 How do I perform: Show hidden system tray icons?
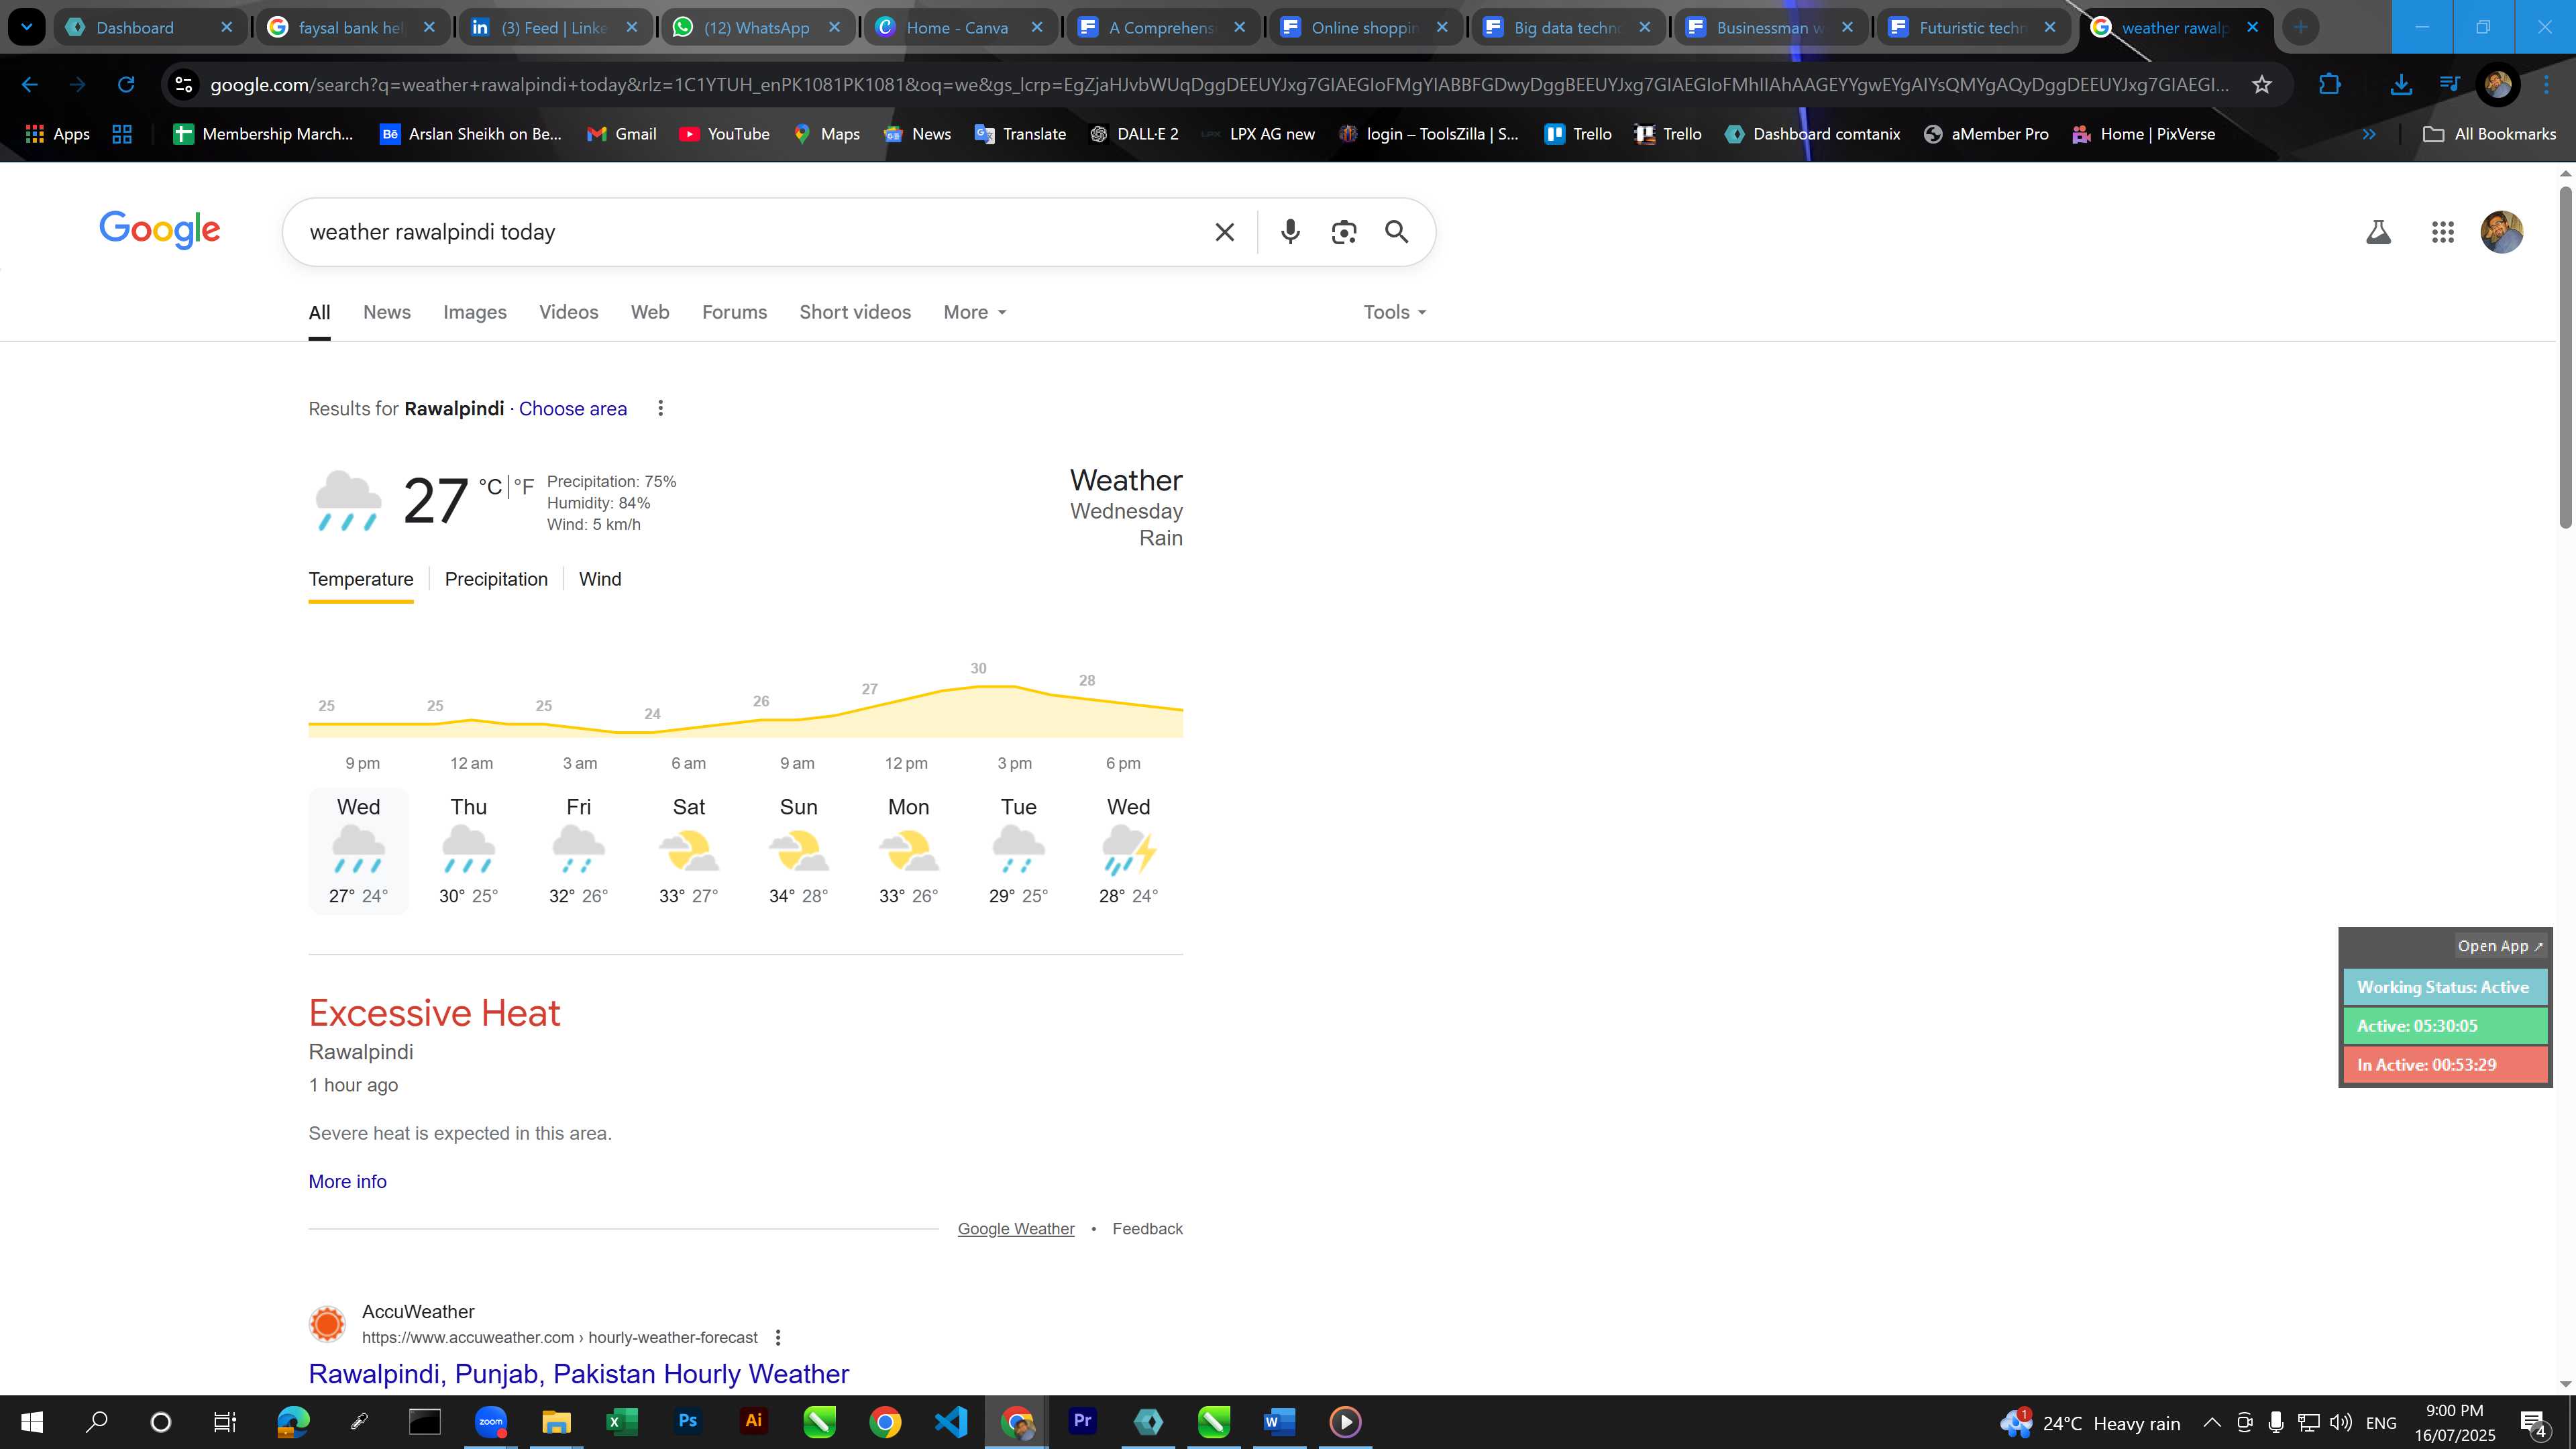[2212, 1422]
